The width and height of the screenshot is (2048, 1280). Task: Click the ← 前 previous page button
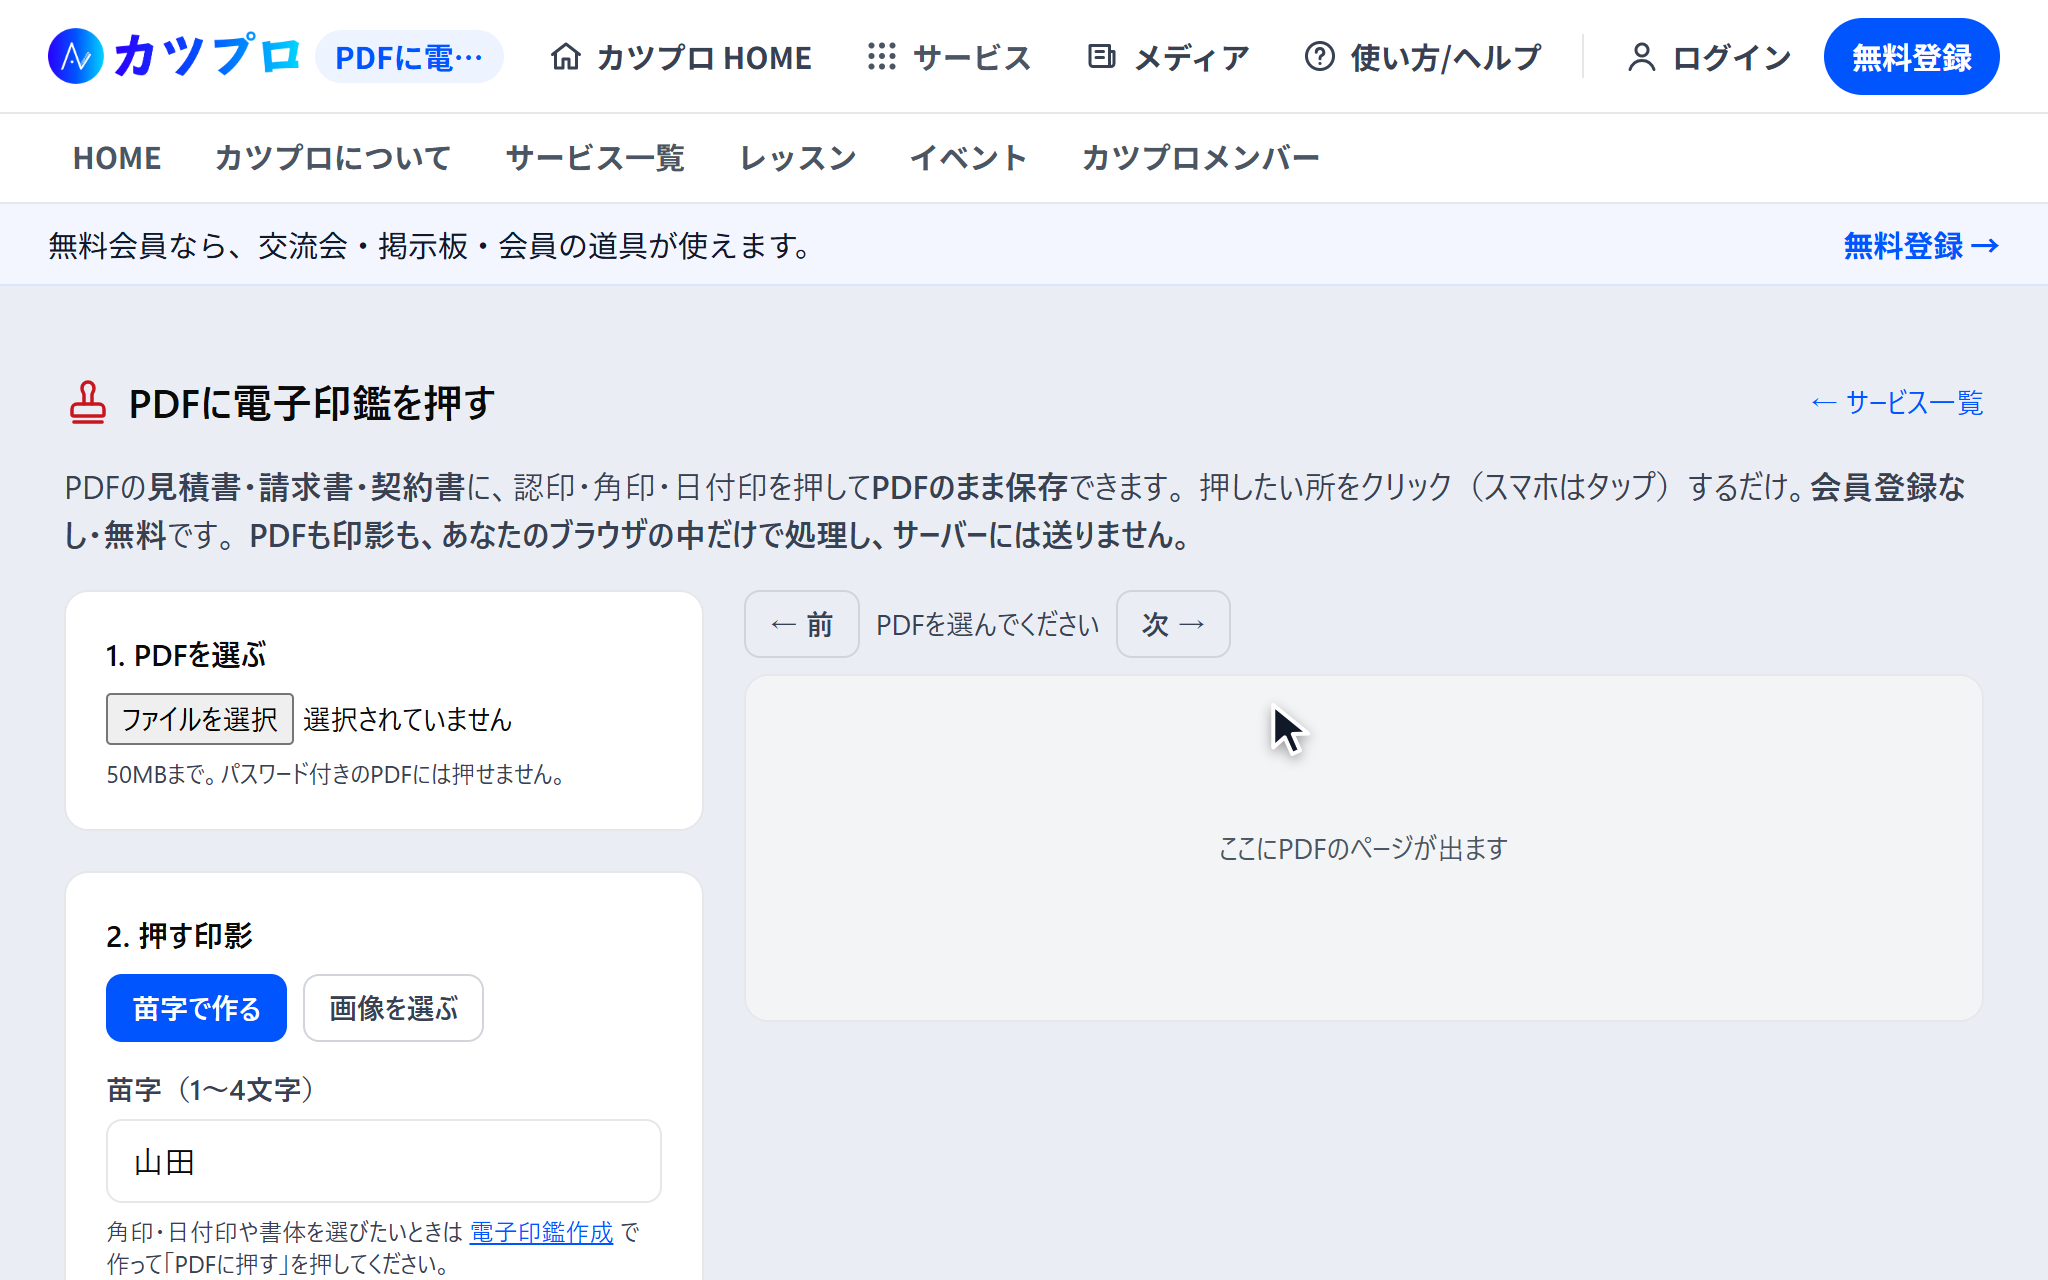coord(802,624)
